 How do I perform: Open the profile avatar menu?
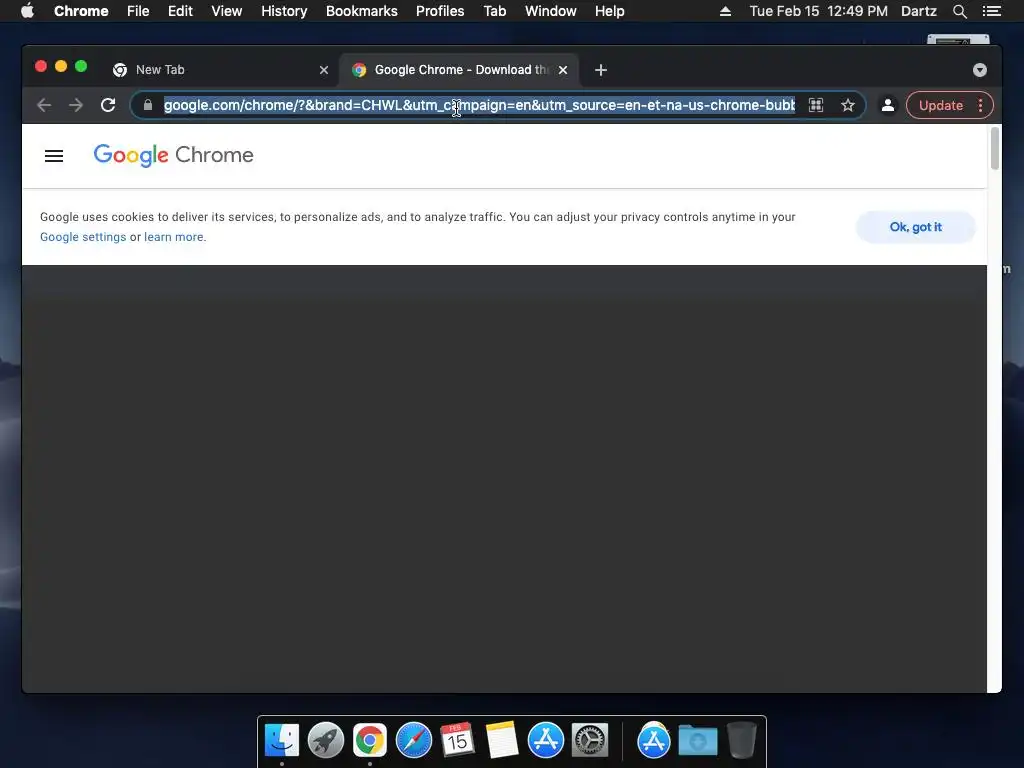888,105
